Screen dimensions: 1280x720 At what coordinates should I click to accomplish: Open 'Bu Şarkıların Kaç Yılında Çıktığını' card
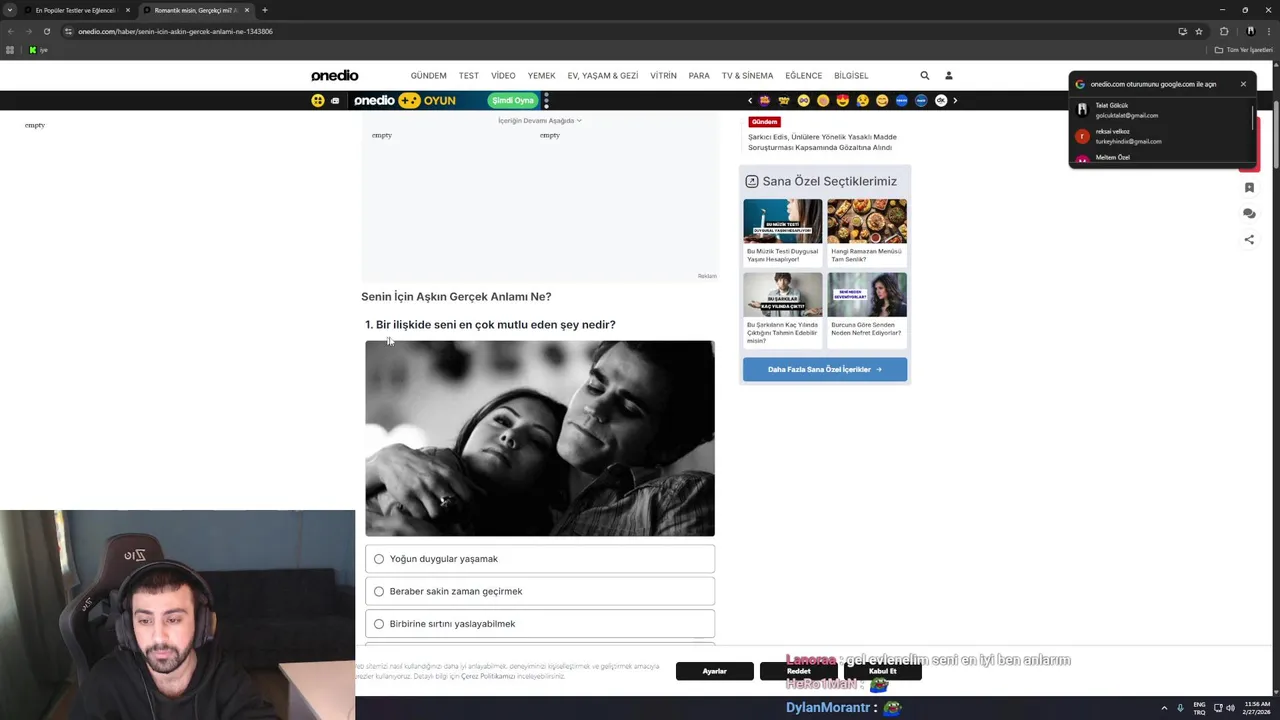tap(783, 309)
